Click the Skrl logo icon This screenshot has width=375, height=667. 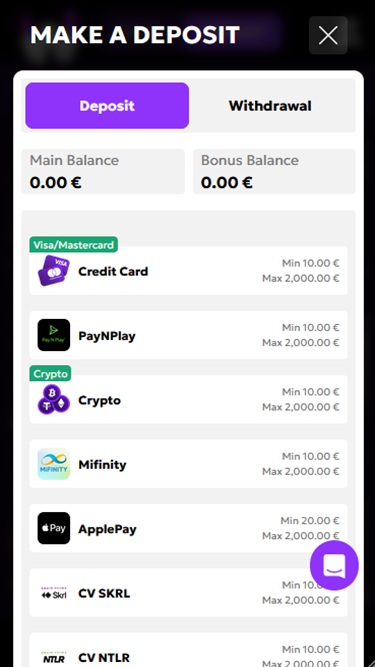54,593
